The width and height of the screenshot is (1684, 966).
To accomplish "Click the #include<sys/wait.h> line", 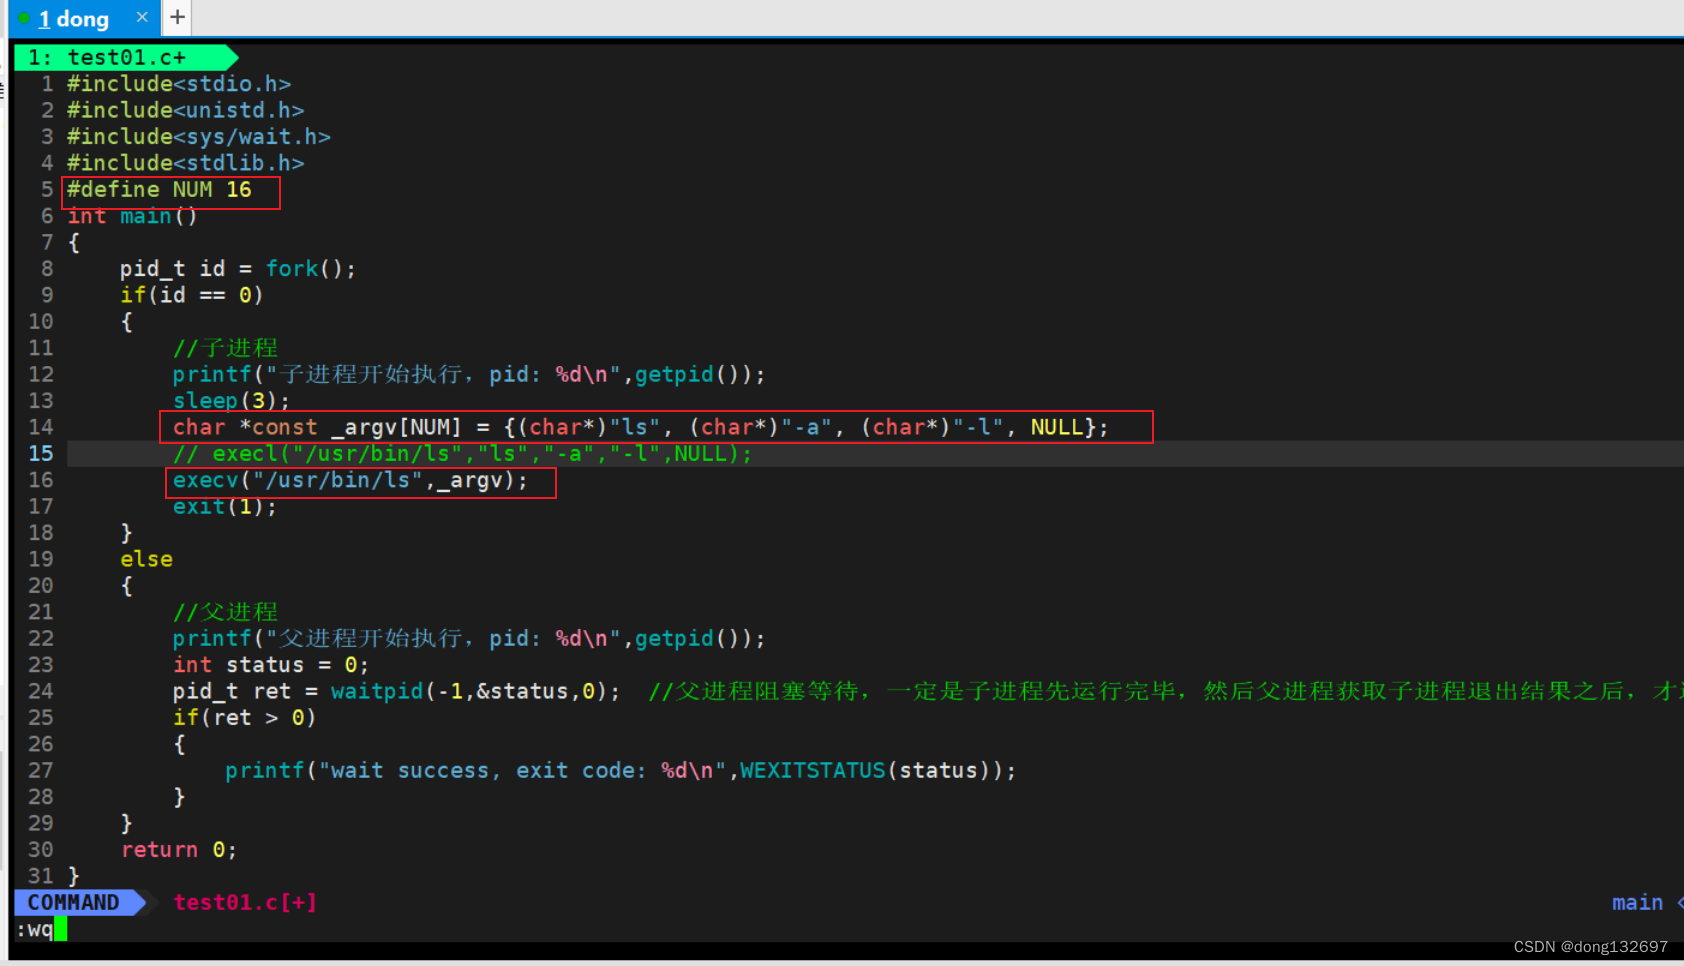I will tap(198, 137).
